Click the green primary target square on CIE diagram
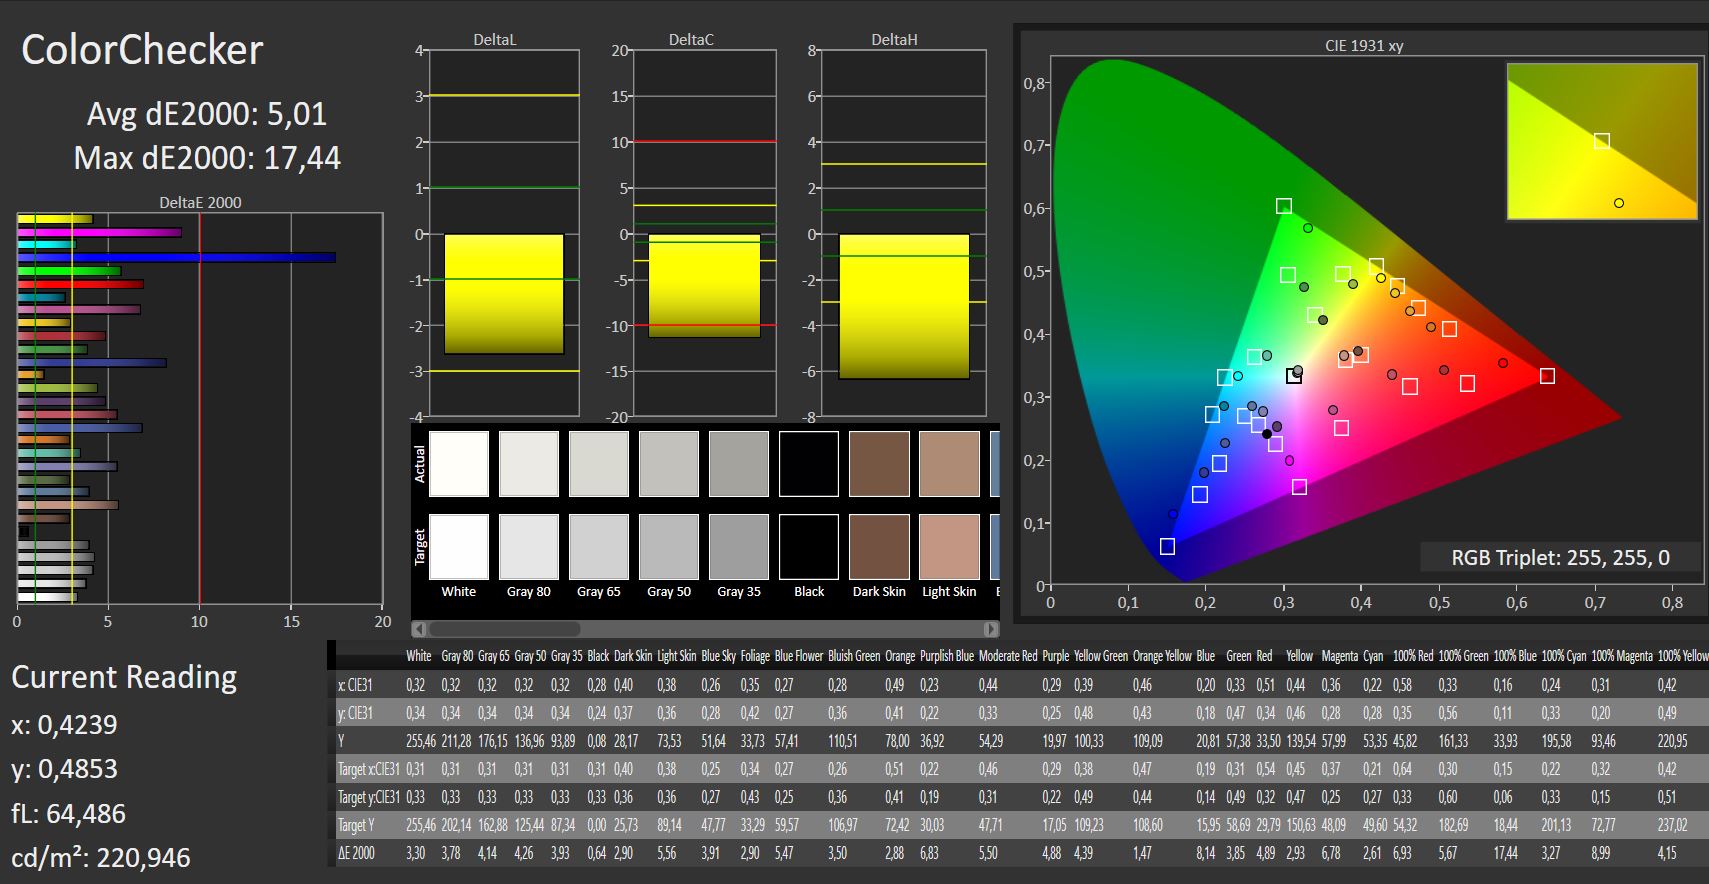Viewport: 1709px width, 884px height. [x=1283, y=206]
